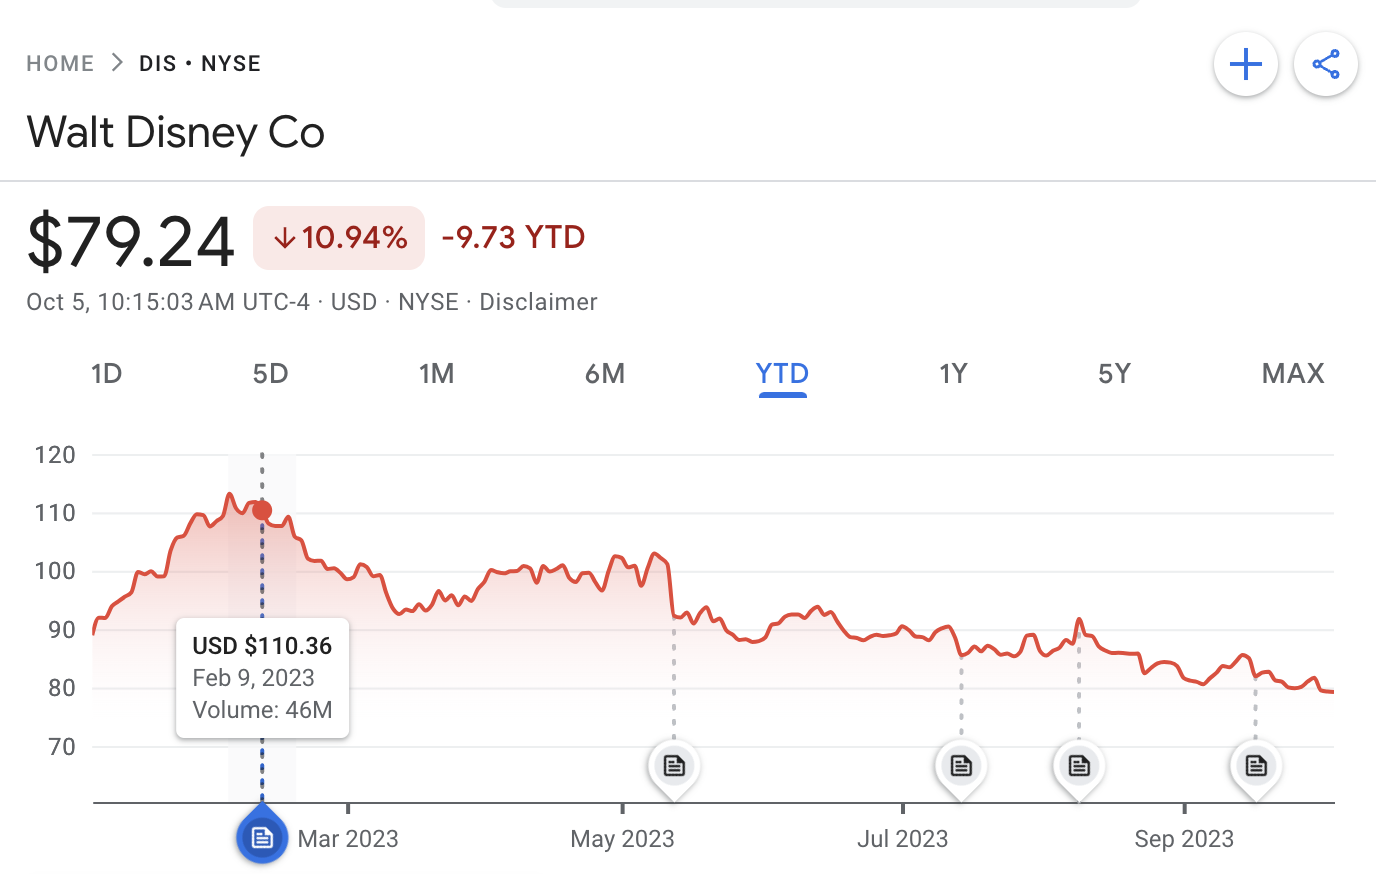Click the share icon

[x=1325, y=65]
